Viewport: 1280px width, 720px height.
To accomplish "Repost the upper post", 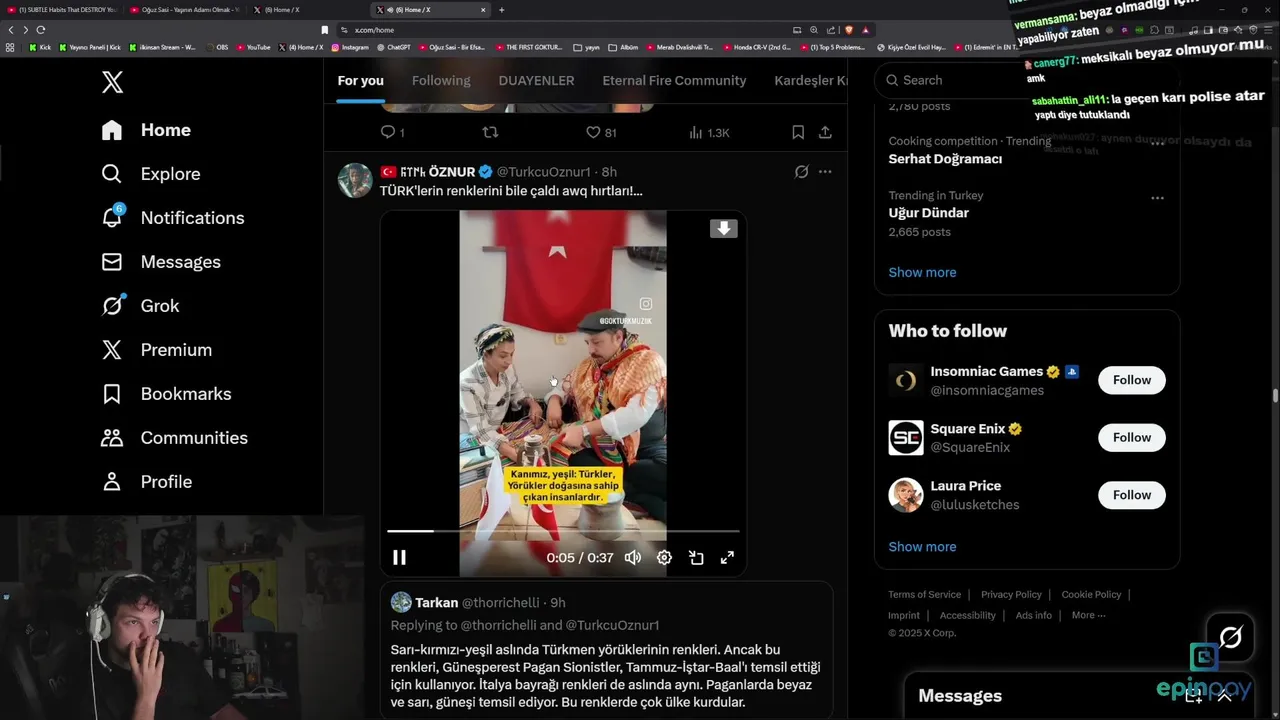I will pyautogui.click(x=490, y=132).
